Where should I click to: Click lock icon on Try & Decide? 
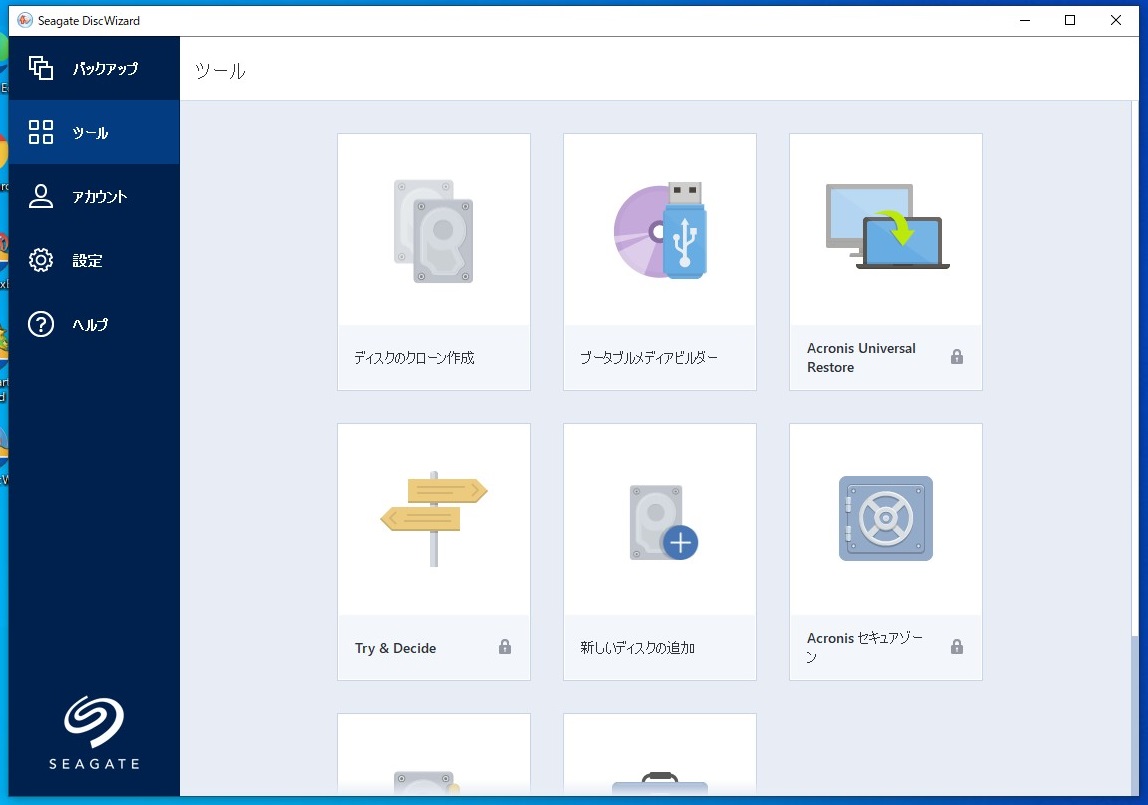pyautogui.click(x=505, y=647)
